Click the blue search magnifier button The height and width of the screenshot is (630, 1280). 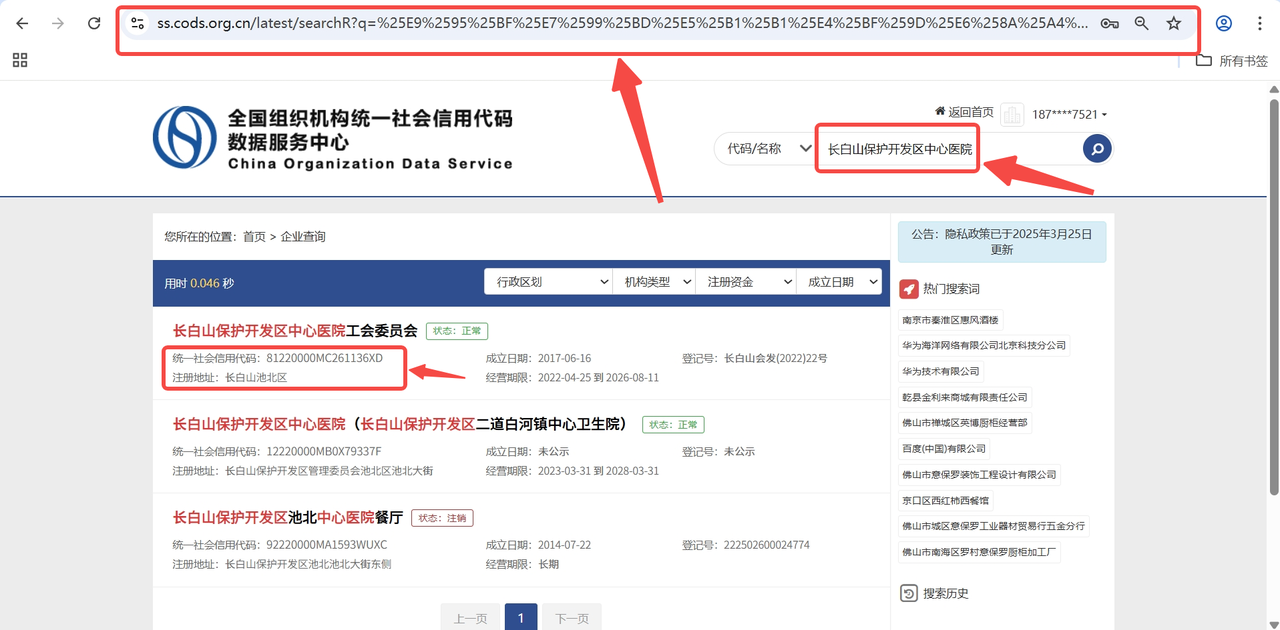pos(1097,149)
